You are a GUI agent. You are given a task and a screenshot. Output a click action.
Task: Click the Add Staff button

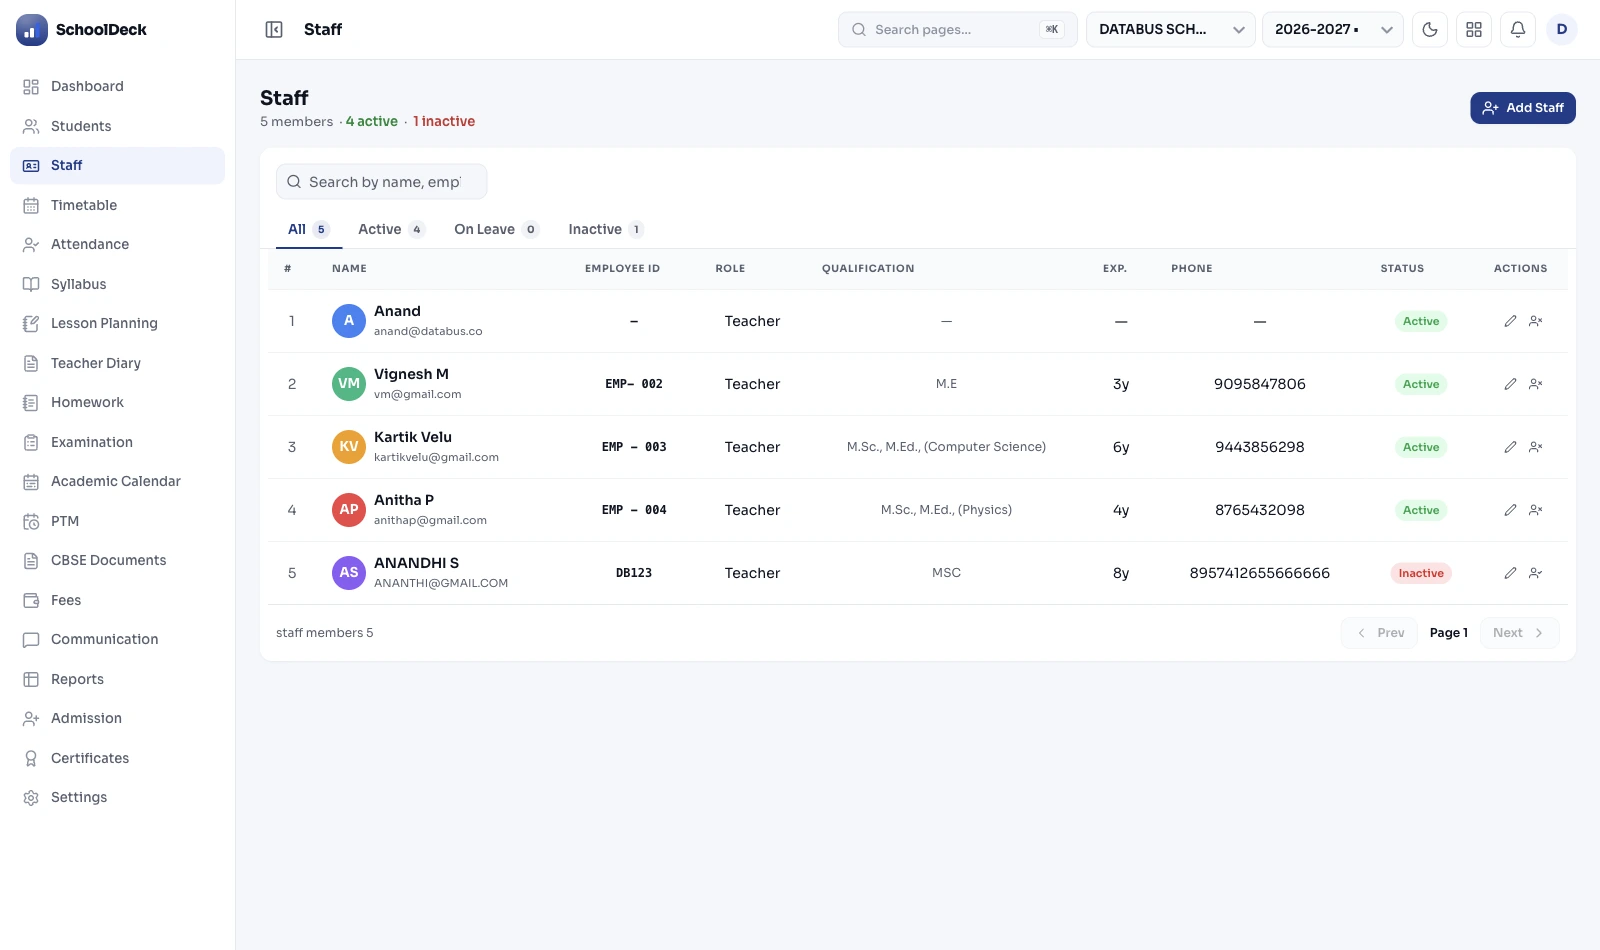[1523, 108]
